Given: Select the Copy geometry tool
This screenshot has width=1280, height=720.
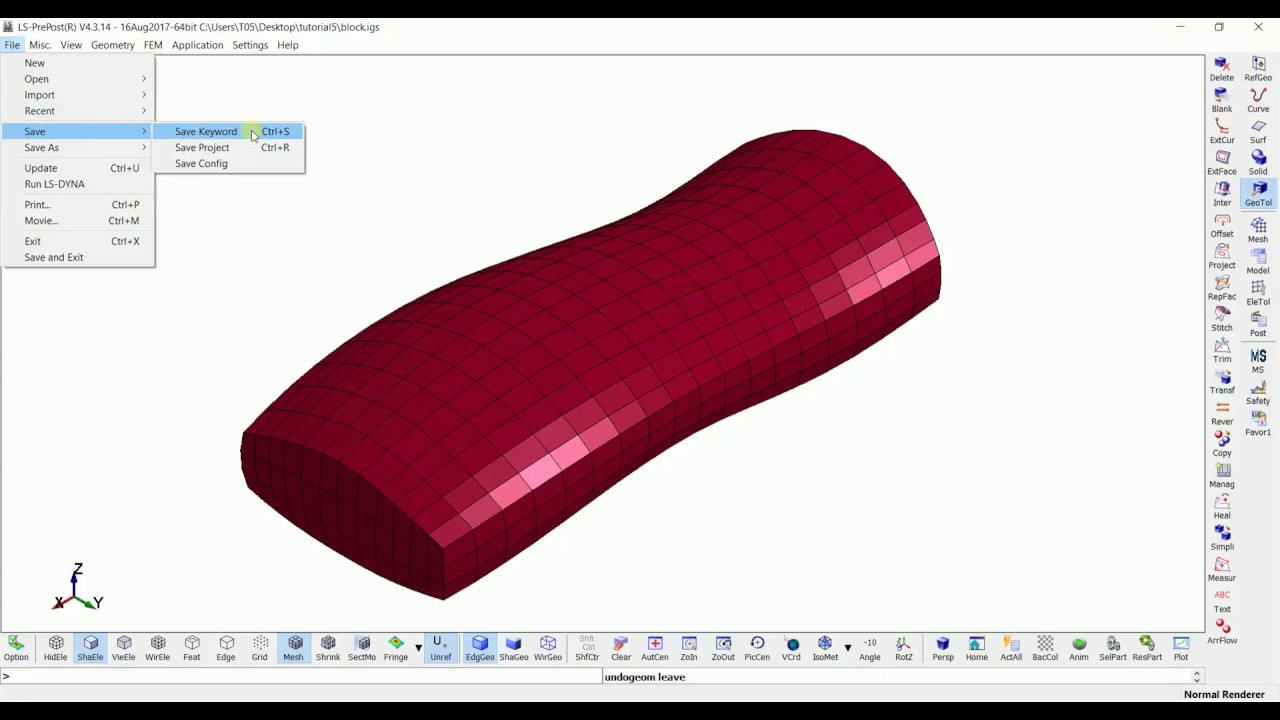Looking at the screenshot, I should pos(1222,443).
